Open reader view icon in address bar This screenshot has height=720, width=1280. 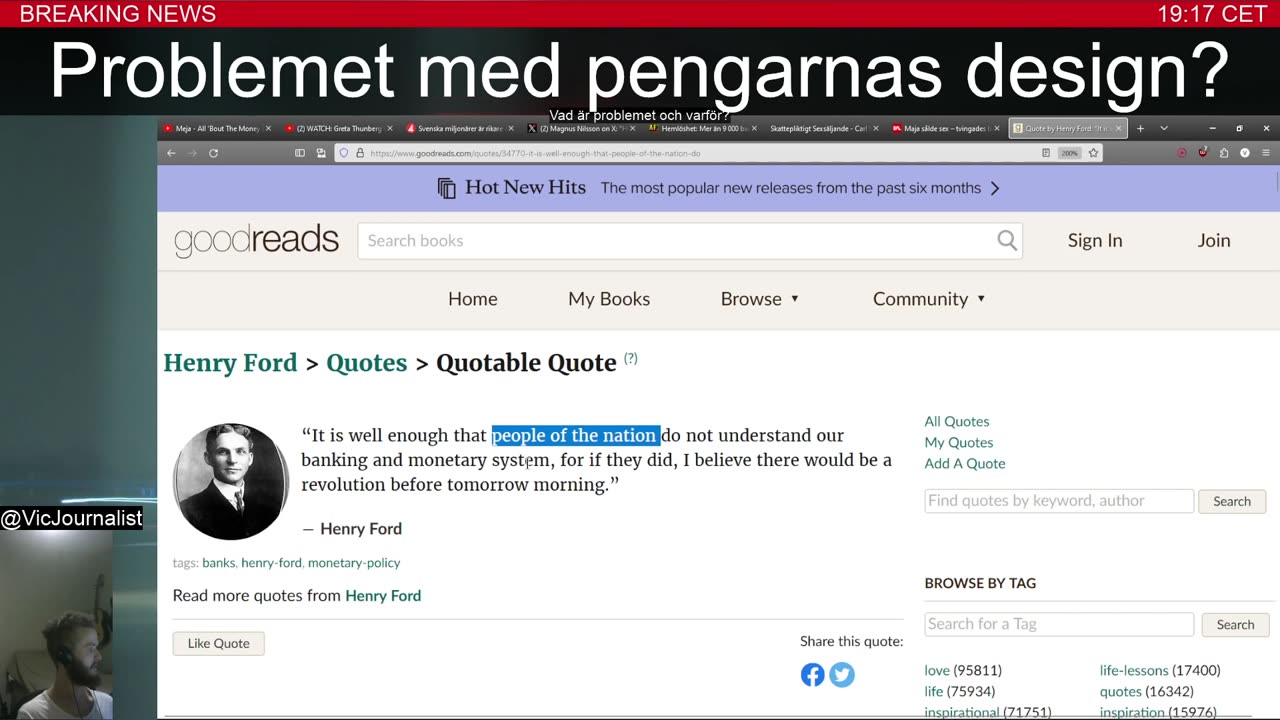1046,153
